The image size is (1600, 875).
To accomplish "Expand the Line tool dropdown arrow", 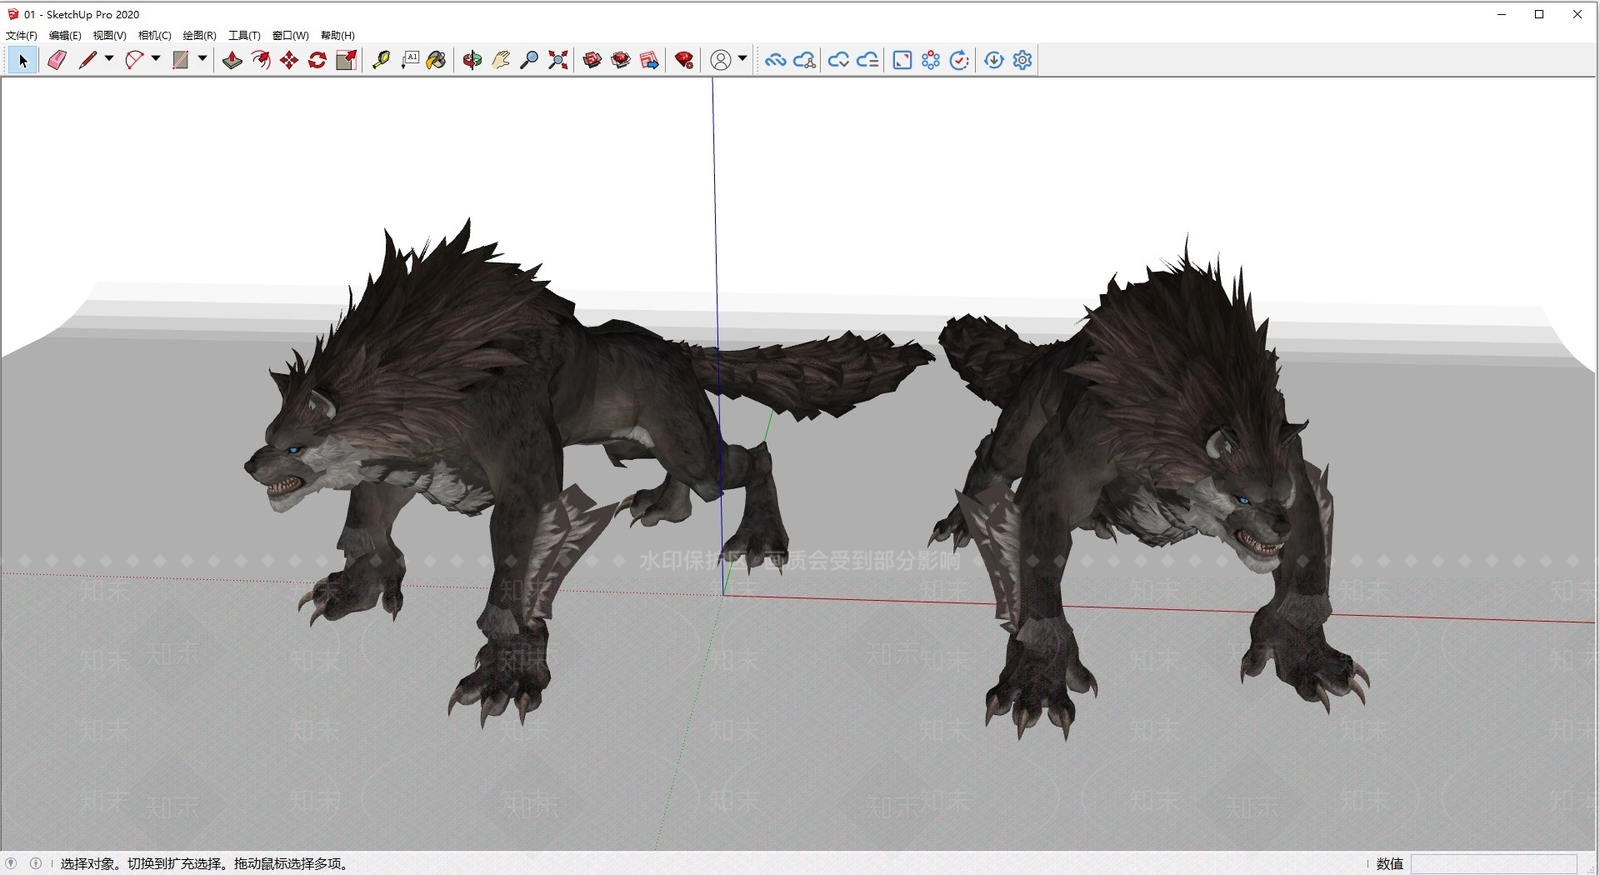I will coord(109,59).
